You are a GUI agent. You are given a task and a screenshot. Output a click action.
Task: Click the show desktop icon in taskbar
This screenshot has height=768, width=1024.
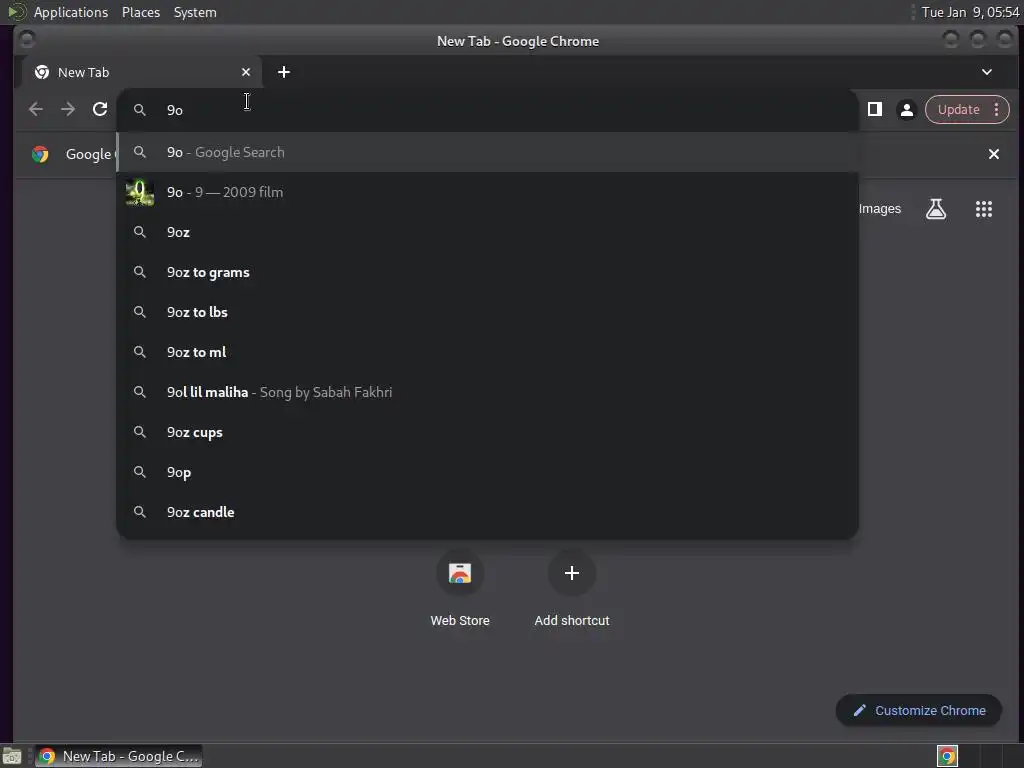12,756
